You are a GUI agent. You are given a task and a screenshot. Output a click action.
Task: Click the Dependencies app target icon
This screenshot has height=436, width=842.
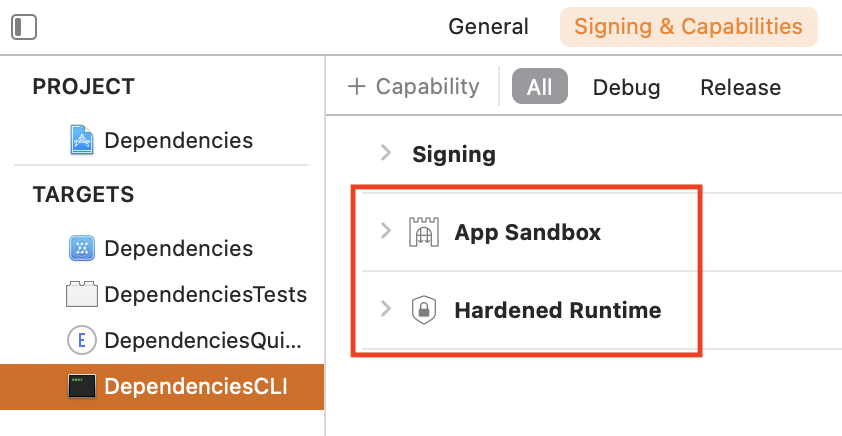[81, 248]
